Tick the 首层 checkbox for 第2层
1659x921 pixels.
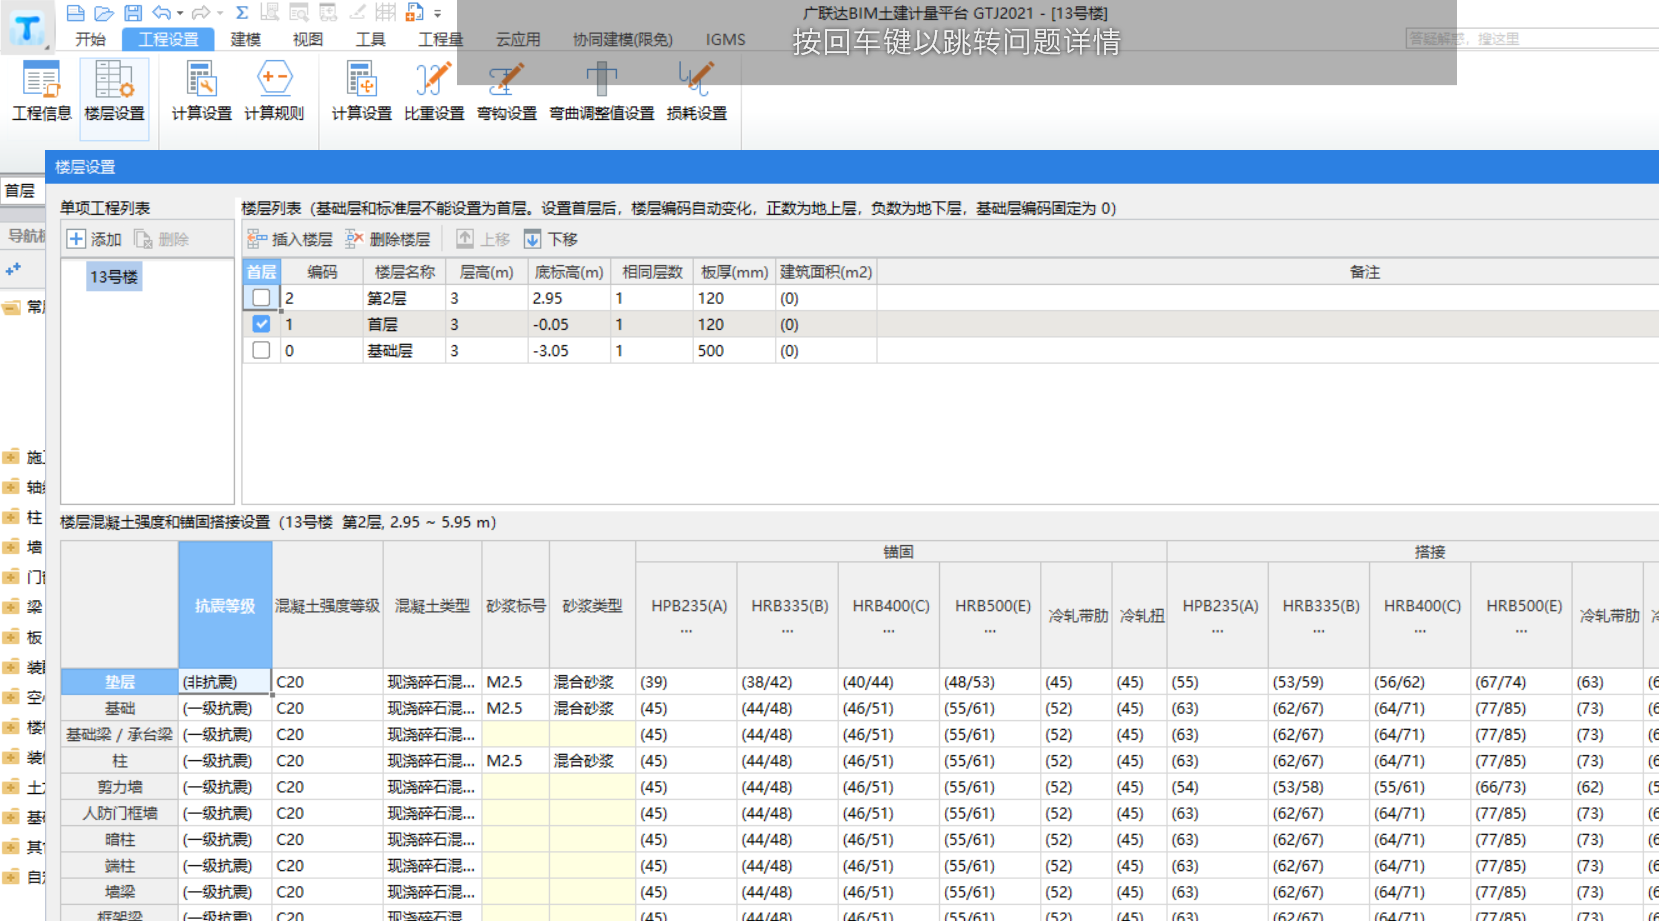click(261, 298)
